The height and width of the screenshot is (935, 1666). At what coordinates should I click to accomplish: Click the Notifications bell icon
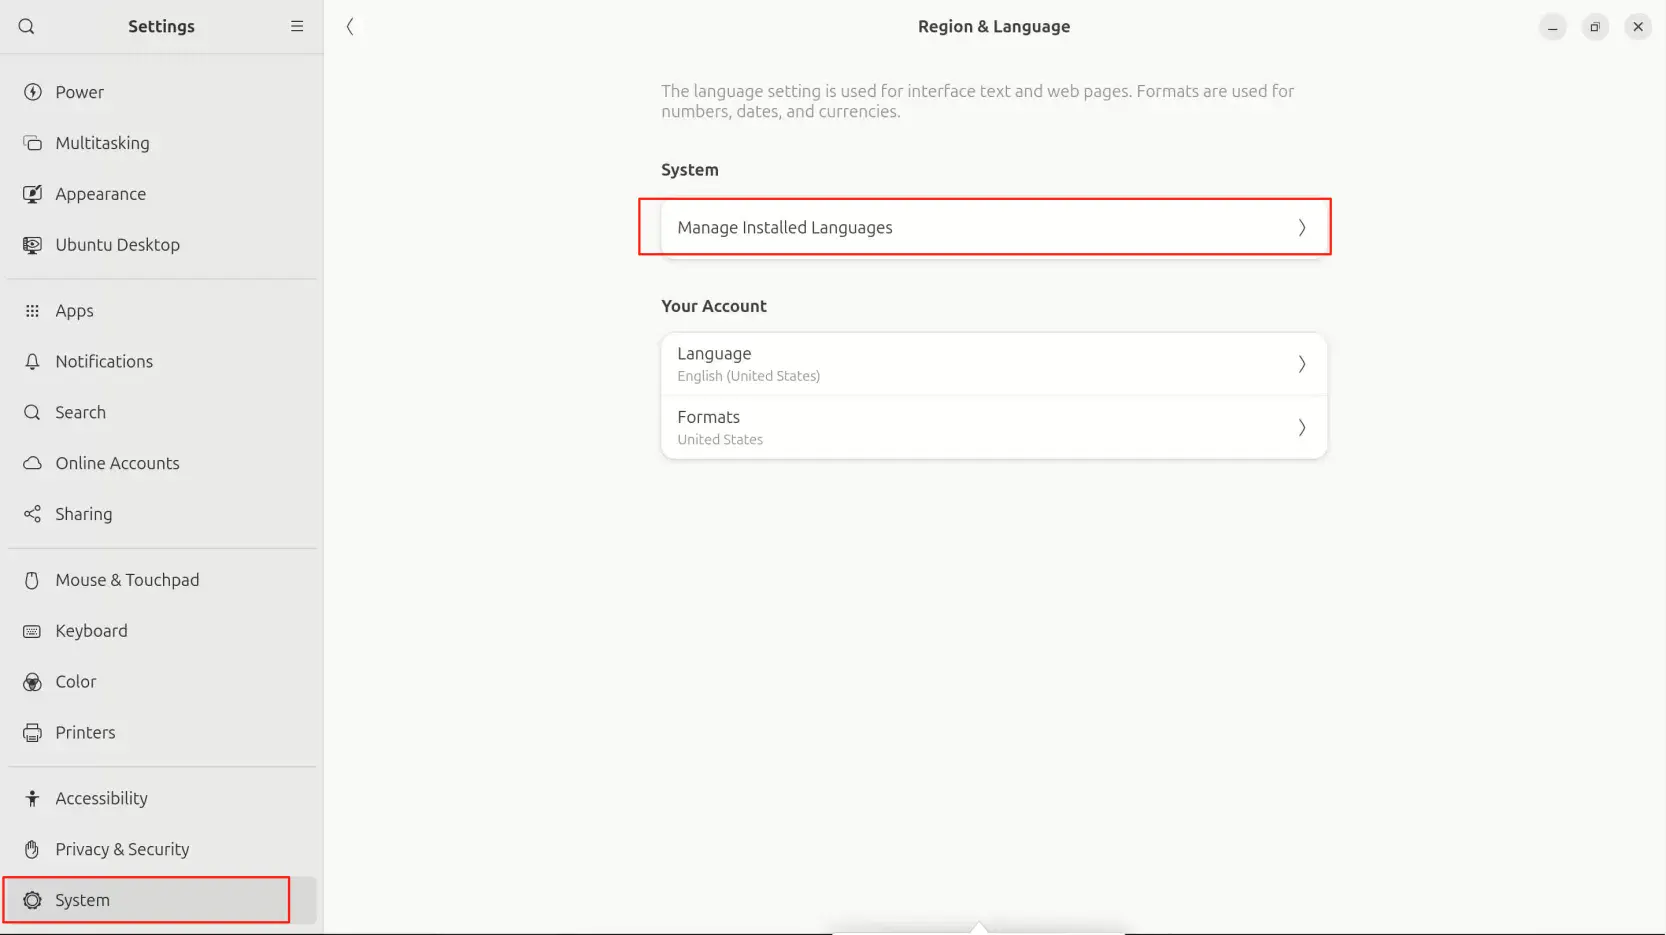(33, 362)
